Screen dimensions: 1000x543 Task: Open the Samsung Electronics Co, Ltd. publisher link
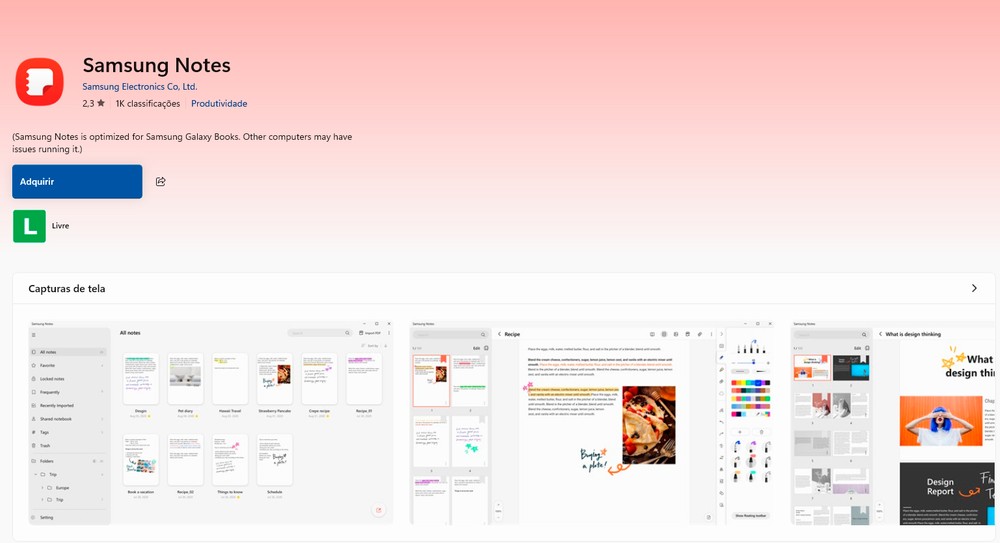(x=140, y=87)
